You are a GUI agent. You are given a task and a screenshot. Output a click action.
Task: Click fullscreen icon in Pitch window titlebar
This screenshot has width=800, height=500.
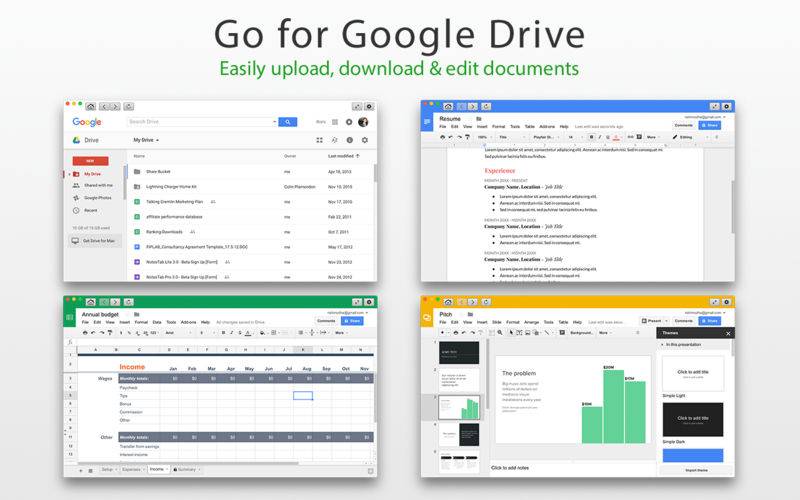714,302
